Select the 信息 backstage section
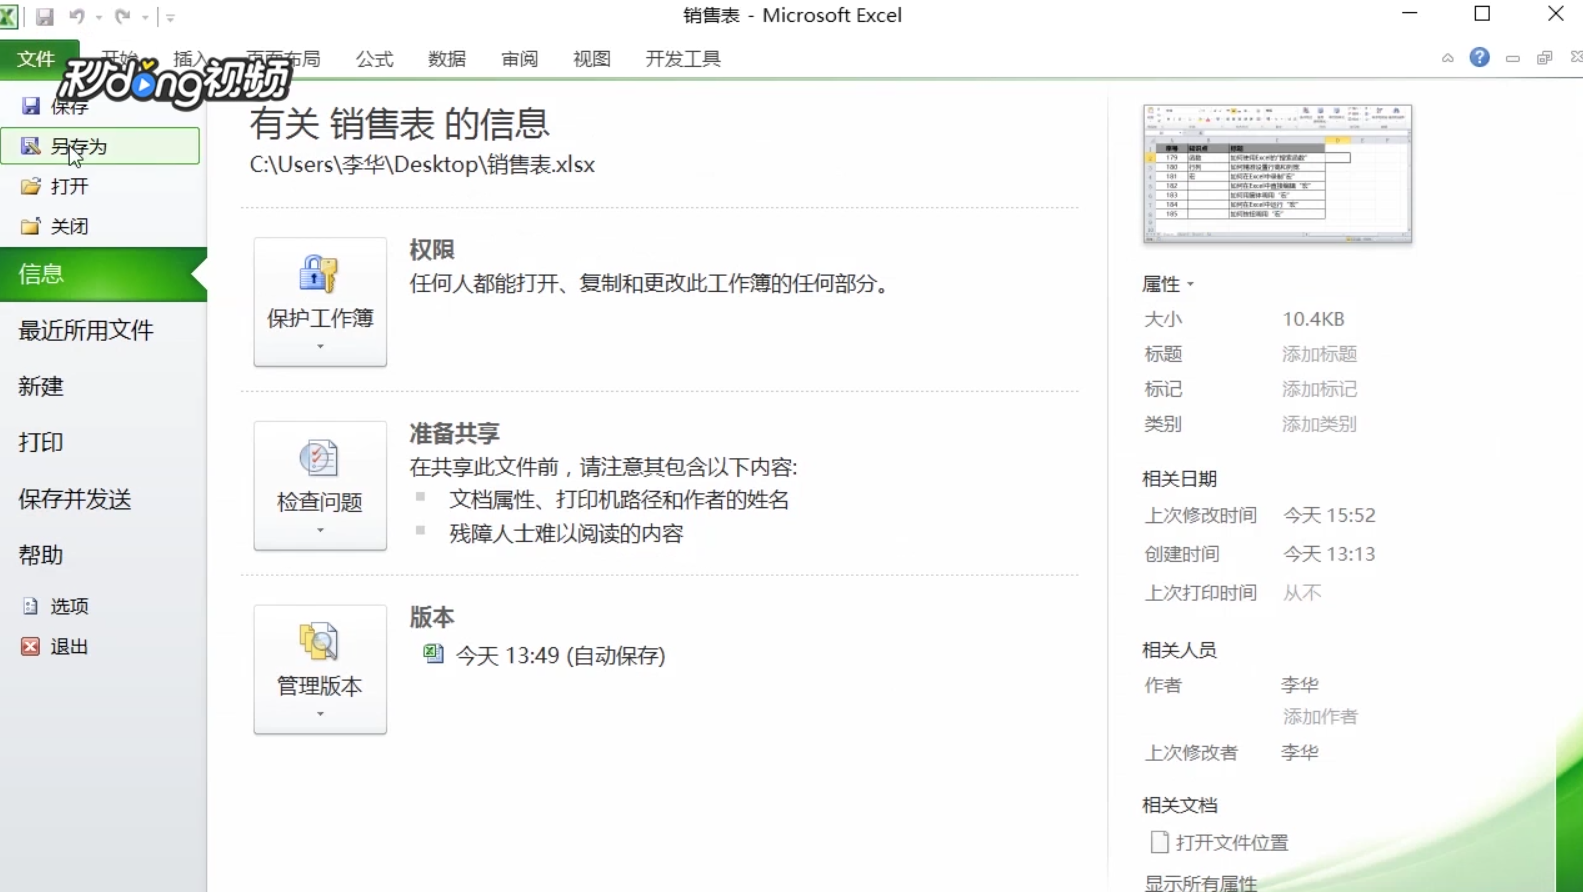Image resolution: width=1583 pixels, height=892 pixels. click(x=103, y=274)
